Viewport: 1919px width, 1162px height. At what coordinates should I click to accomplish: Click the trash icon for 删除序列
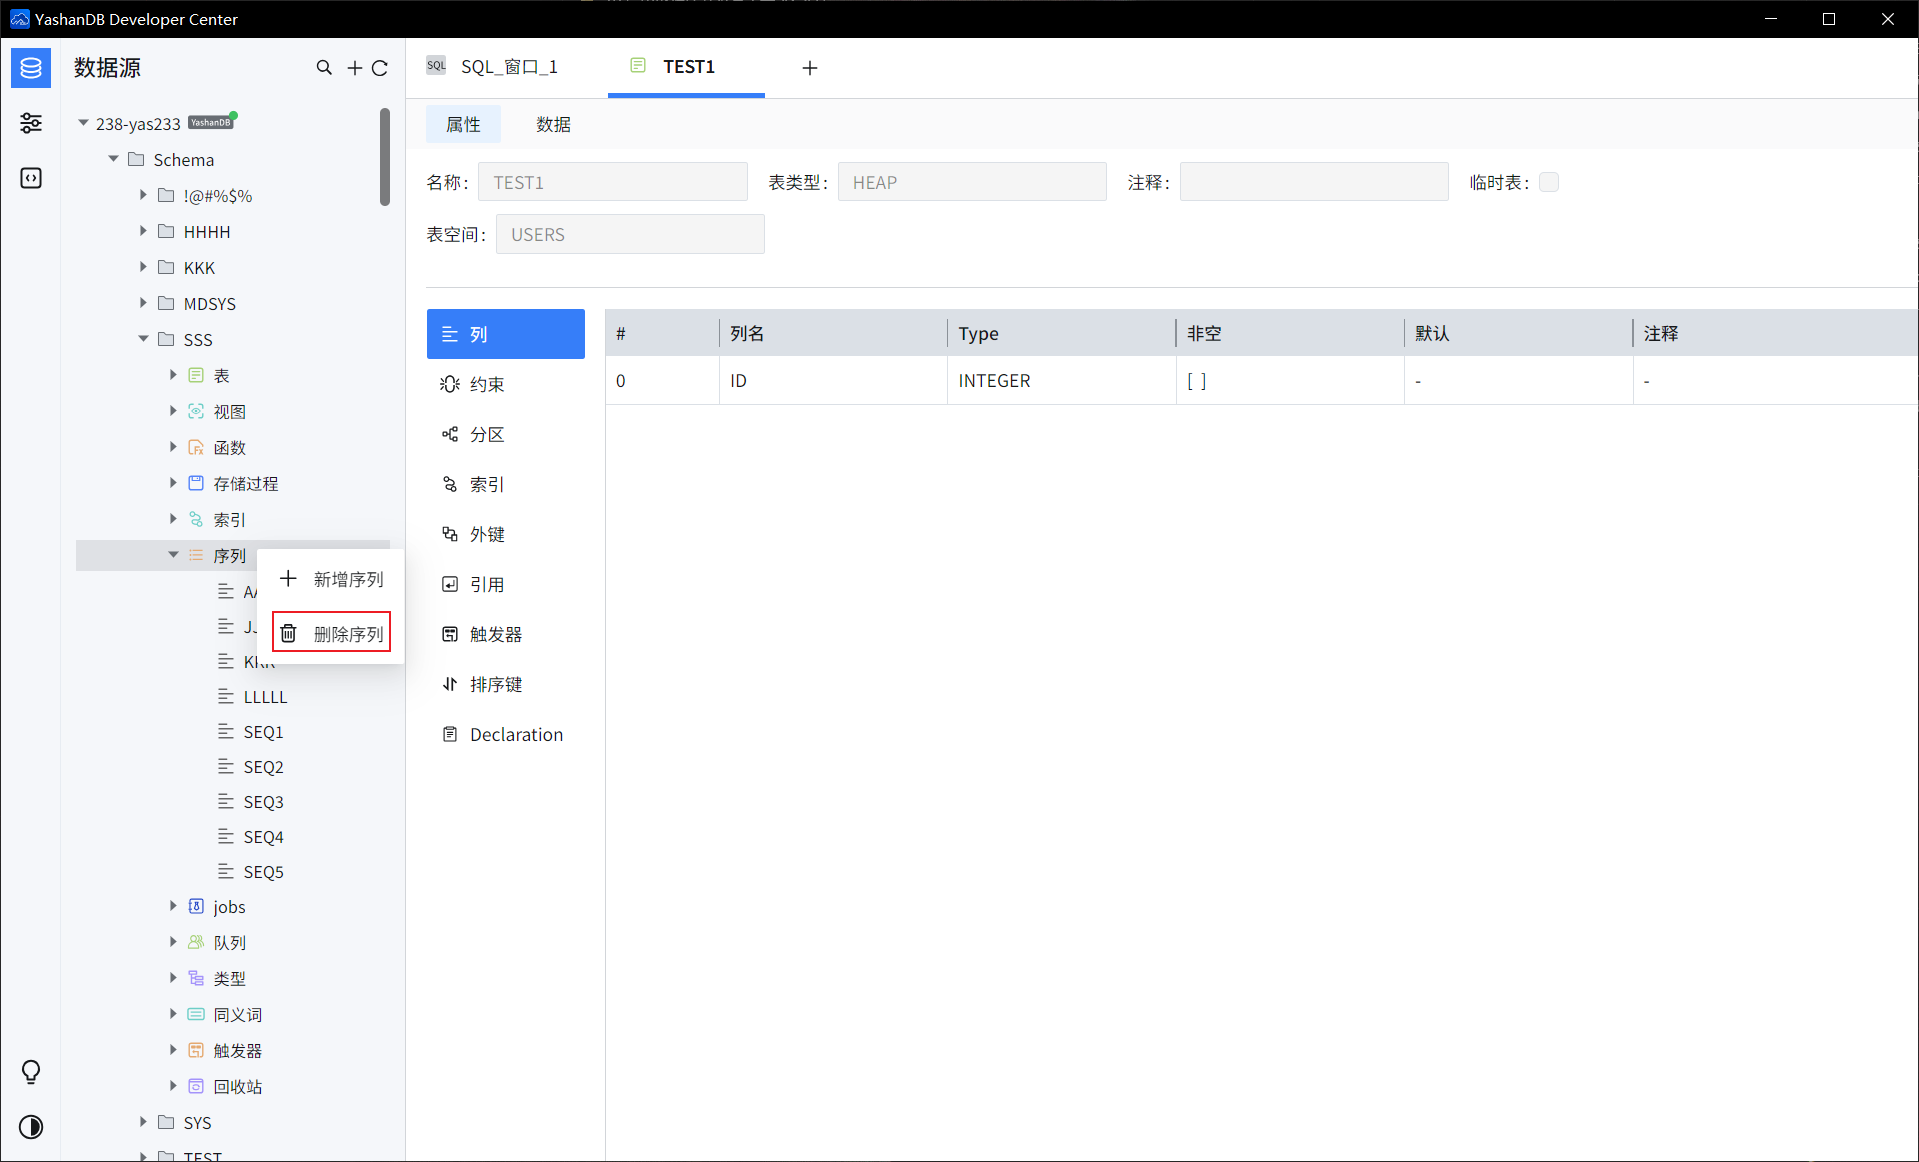click(288, 633)
